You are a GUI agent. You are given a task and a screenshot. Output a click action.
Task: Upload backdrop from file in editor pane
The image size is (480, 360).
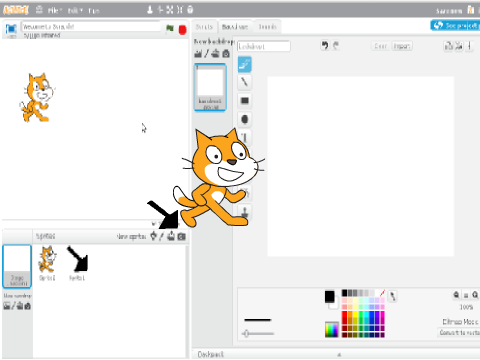click(215, 53)
